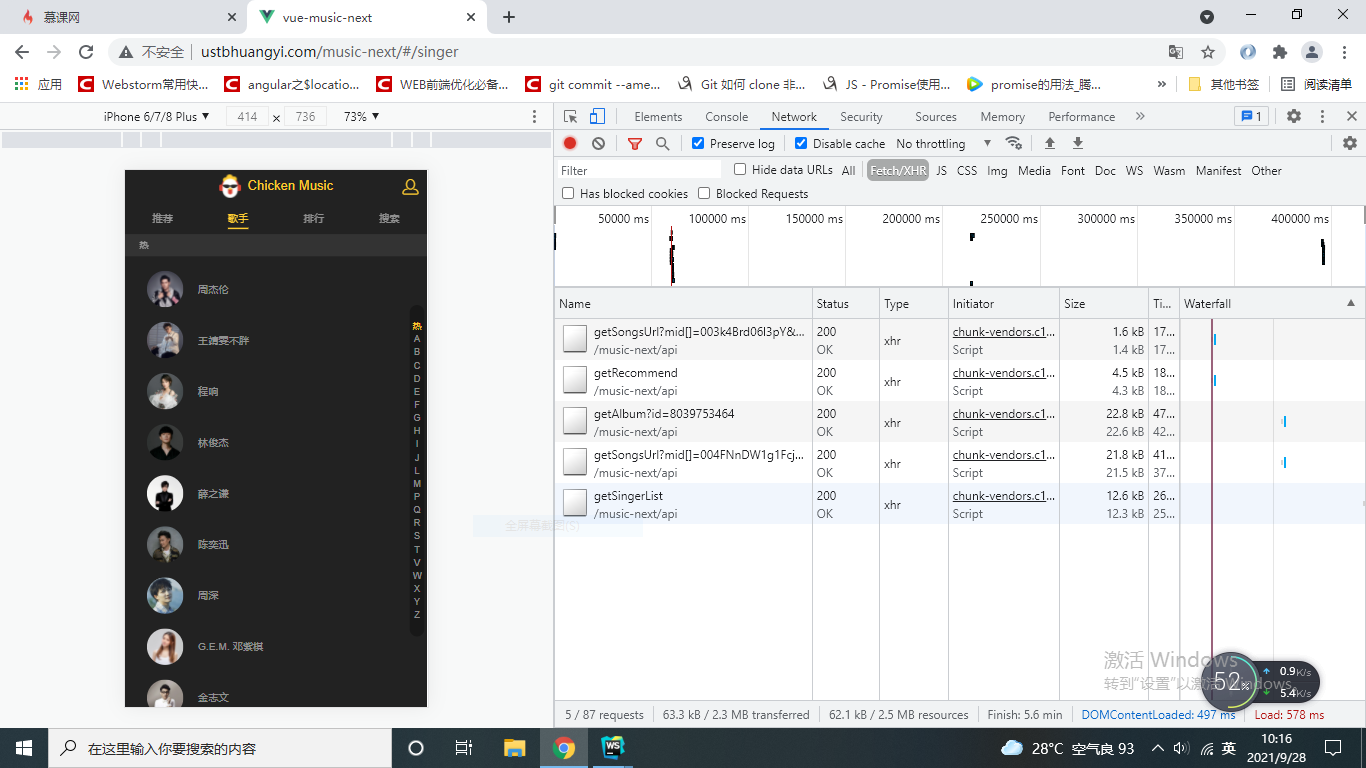Open WebStorm from the taskbar
The width and height of the screenshot is (1366, 768).
[612, 748]
